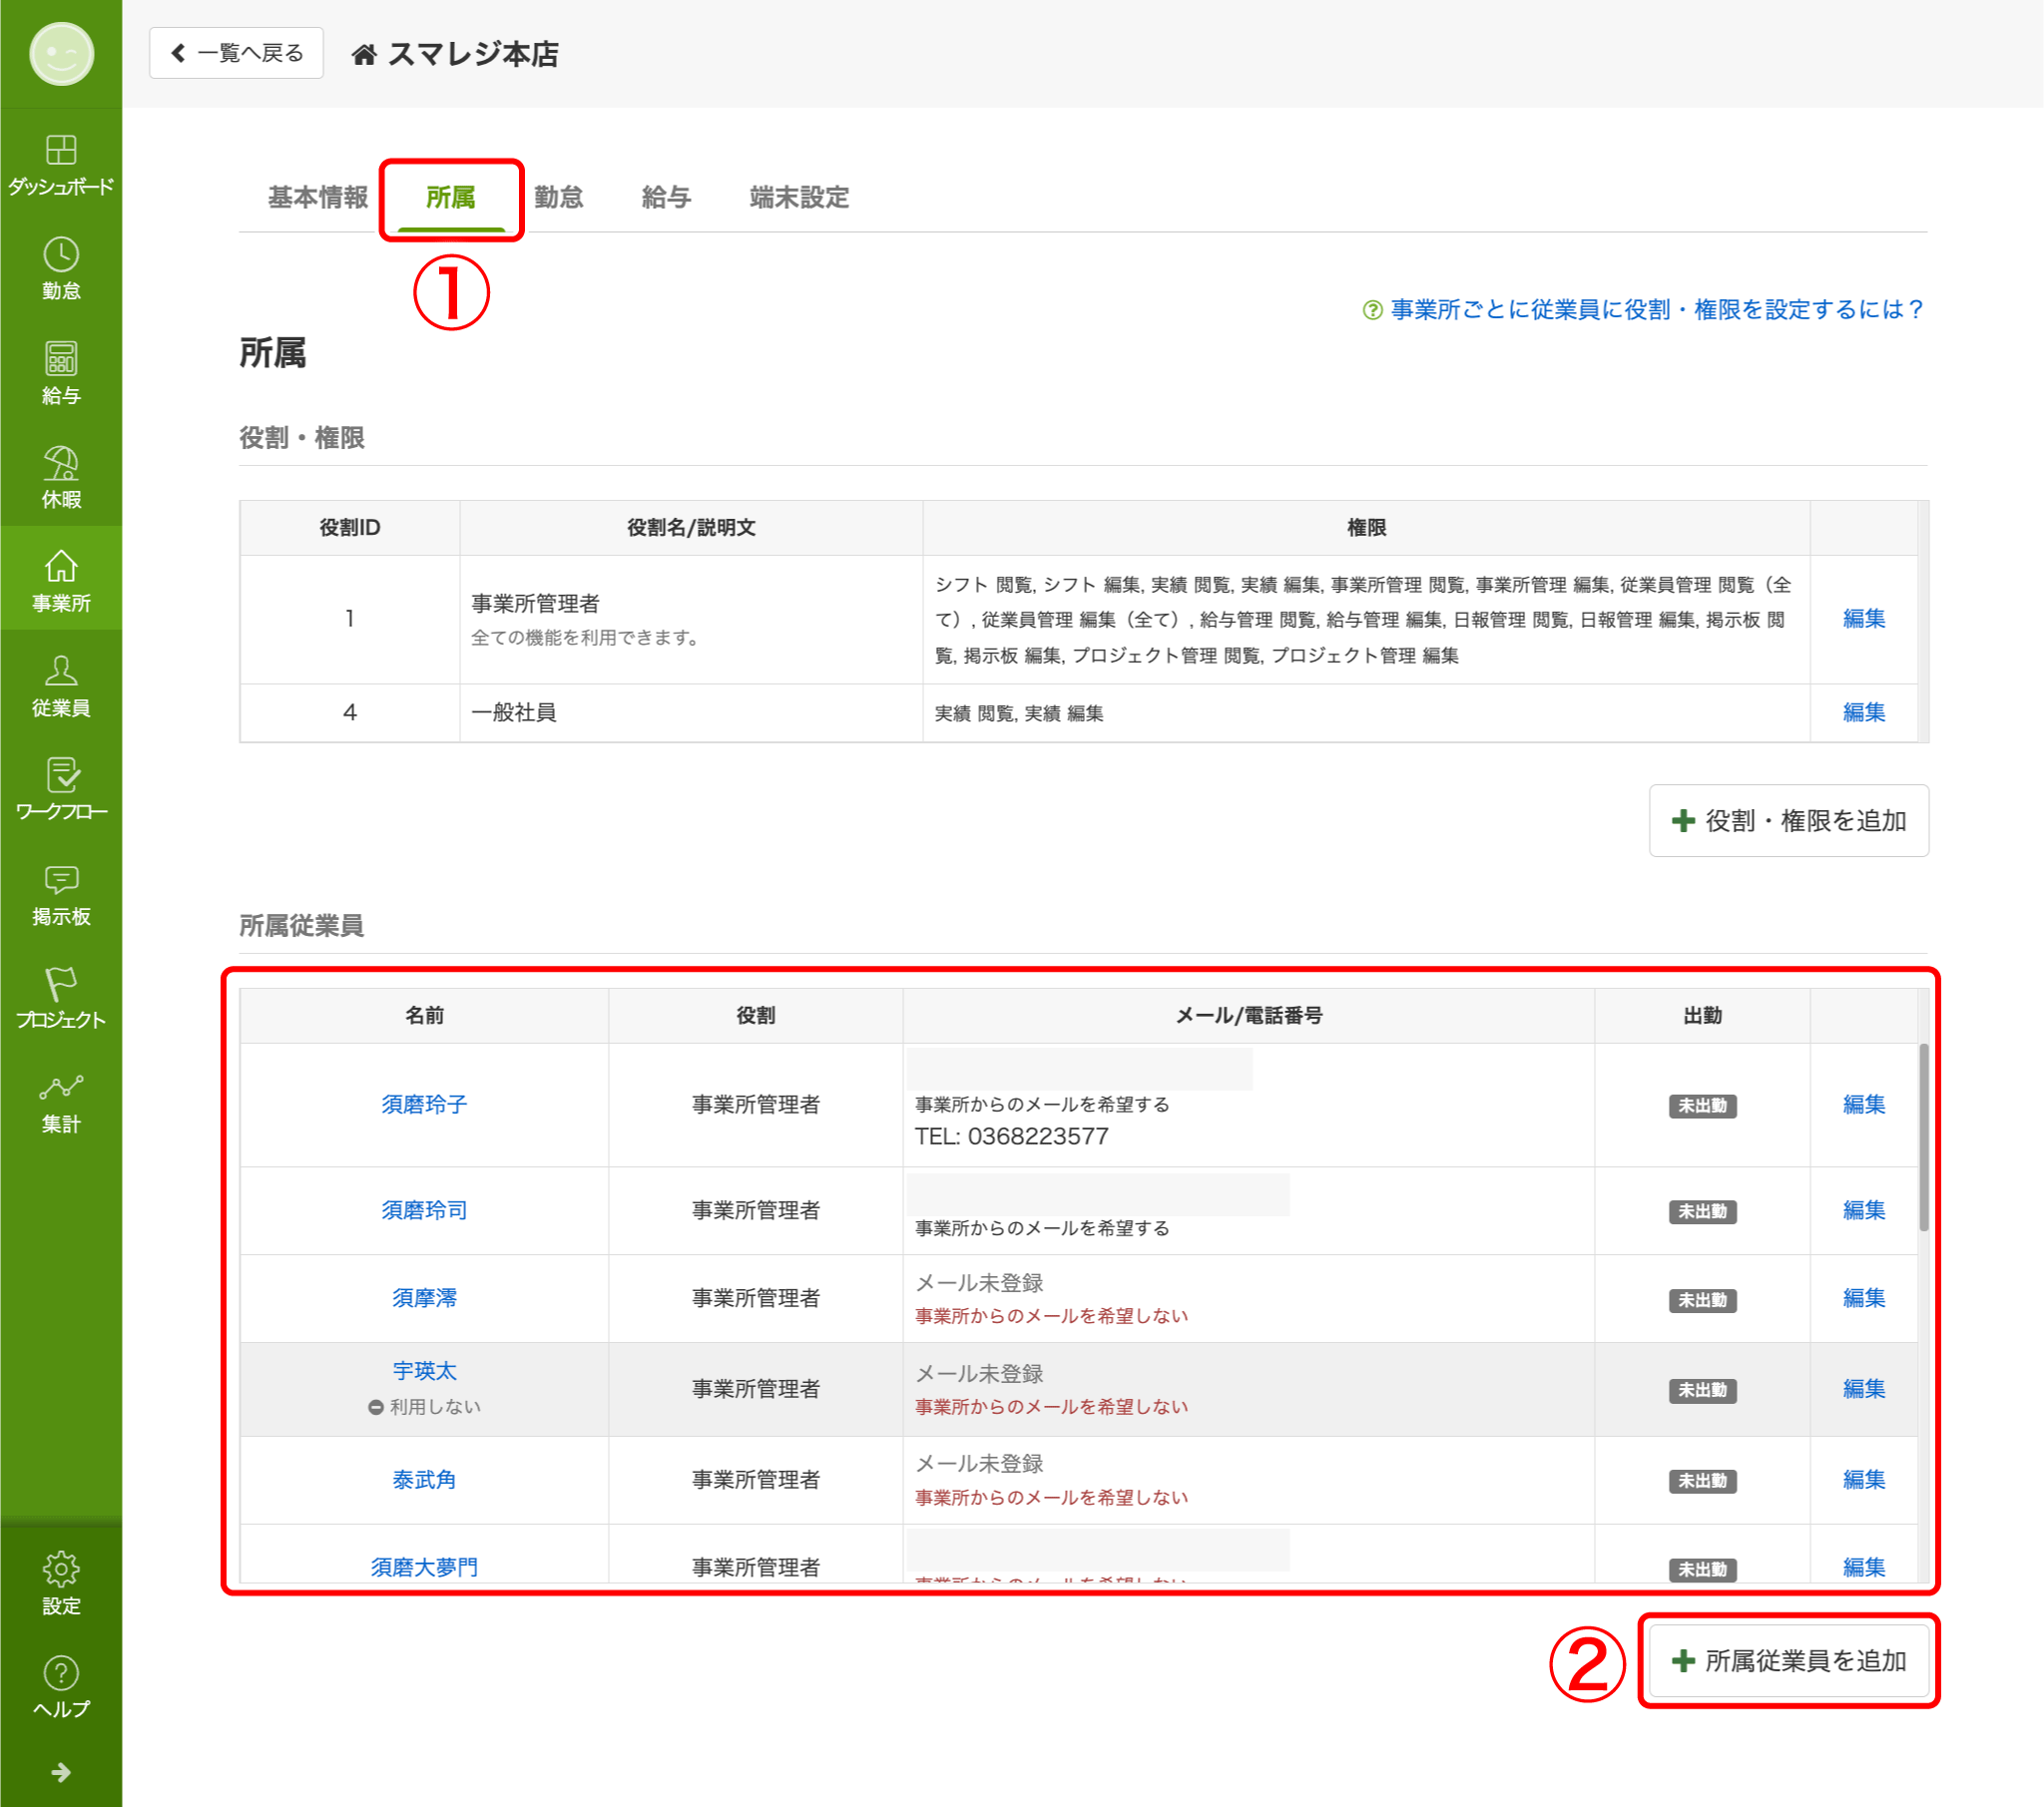
Task: Click 所属従業員を追加 button
Action: click(1788, 1661)
